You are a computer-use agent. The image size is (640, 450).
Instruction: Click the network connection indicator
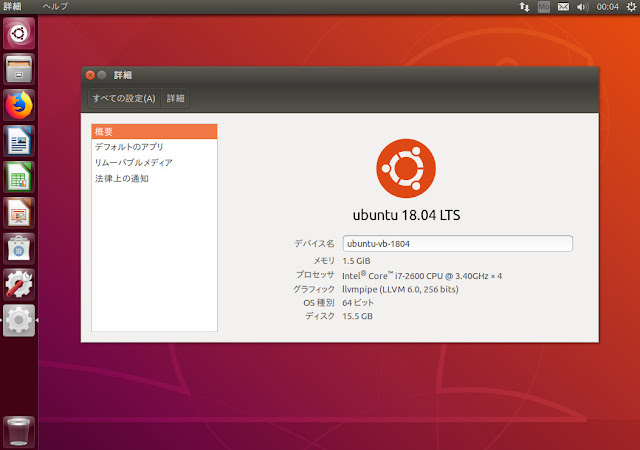(524, 7)
